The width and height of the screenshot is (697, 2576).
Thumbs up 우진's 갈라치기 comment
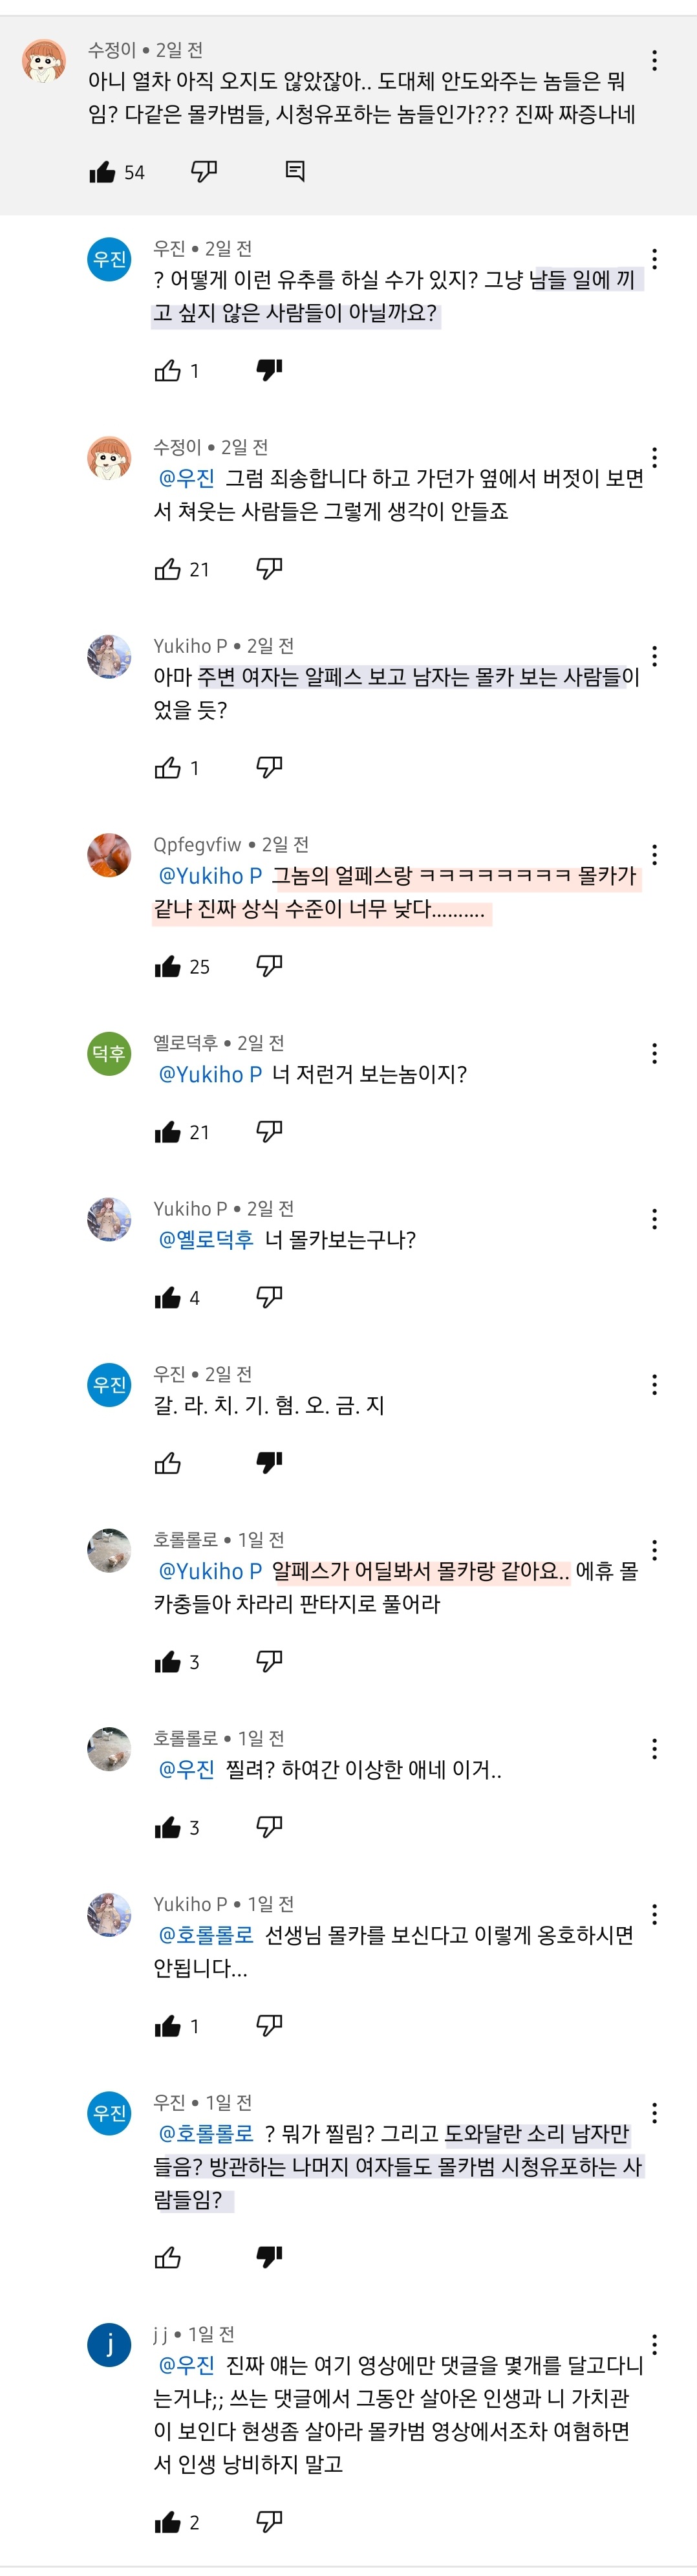168,1464
